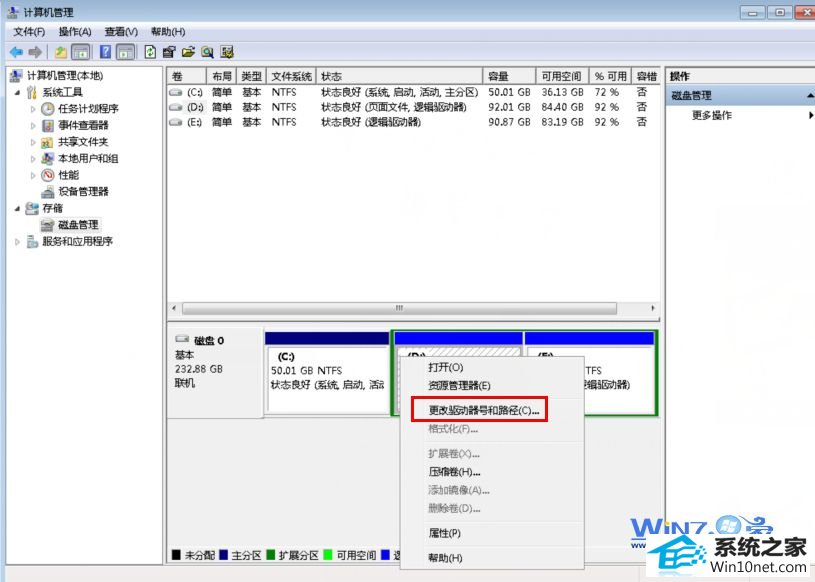Click the 可用空间 column header
Viewport: 815px width, 582px height.
pos(562,76)
